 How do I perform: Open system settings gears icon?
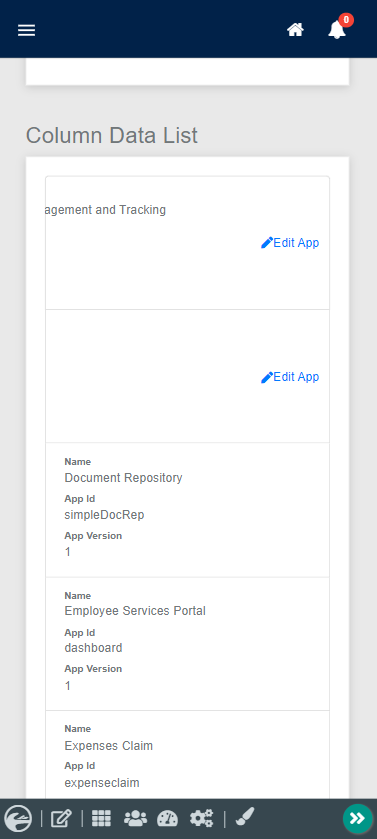pyautogui.click(x=202, y=818)
